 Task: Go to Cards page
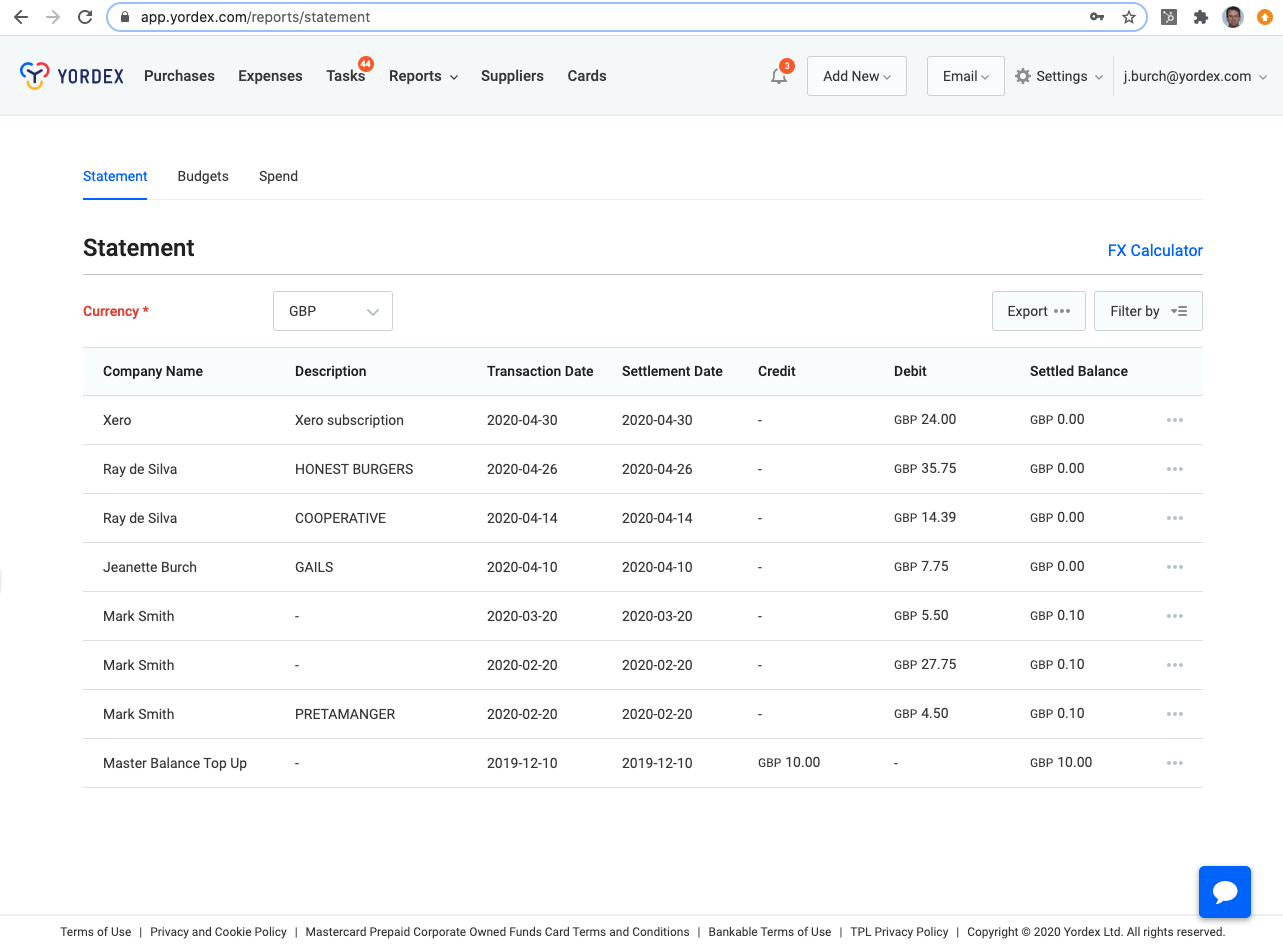point(587,76)
